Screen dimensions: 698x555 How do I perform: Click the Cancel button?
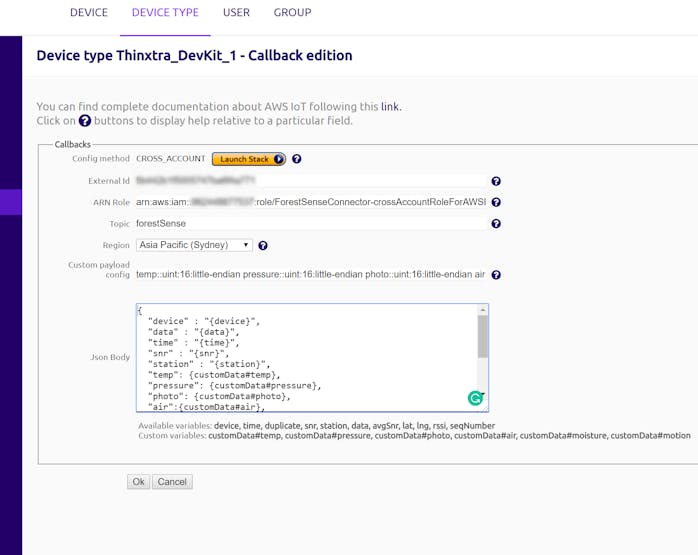tap(172, 482)
